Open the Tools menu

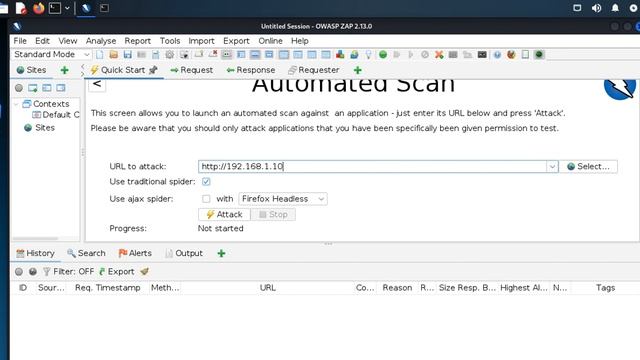pyautogui.click(x=170, y=41)
